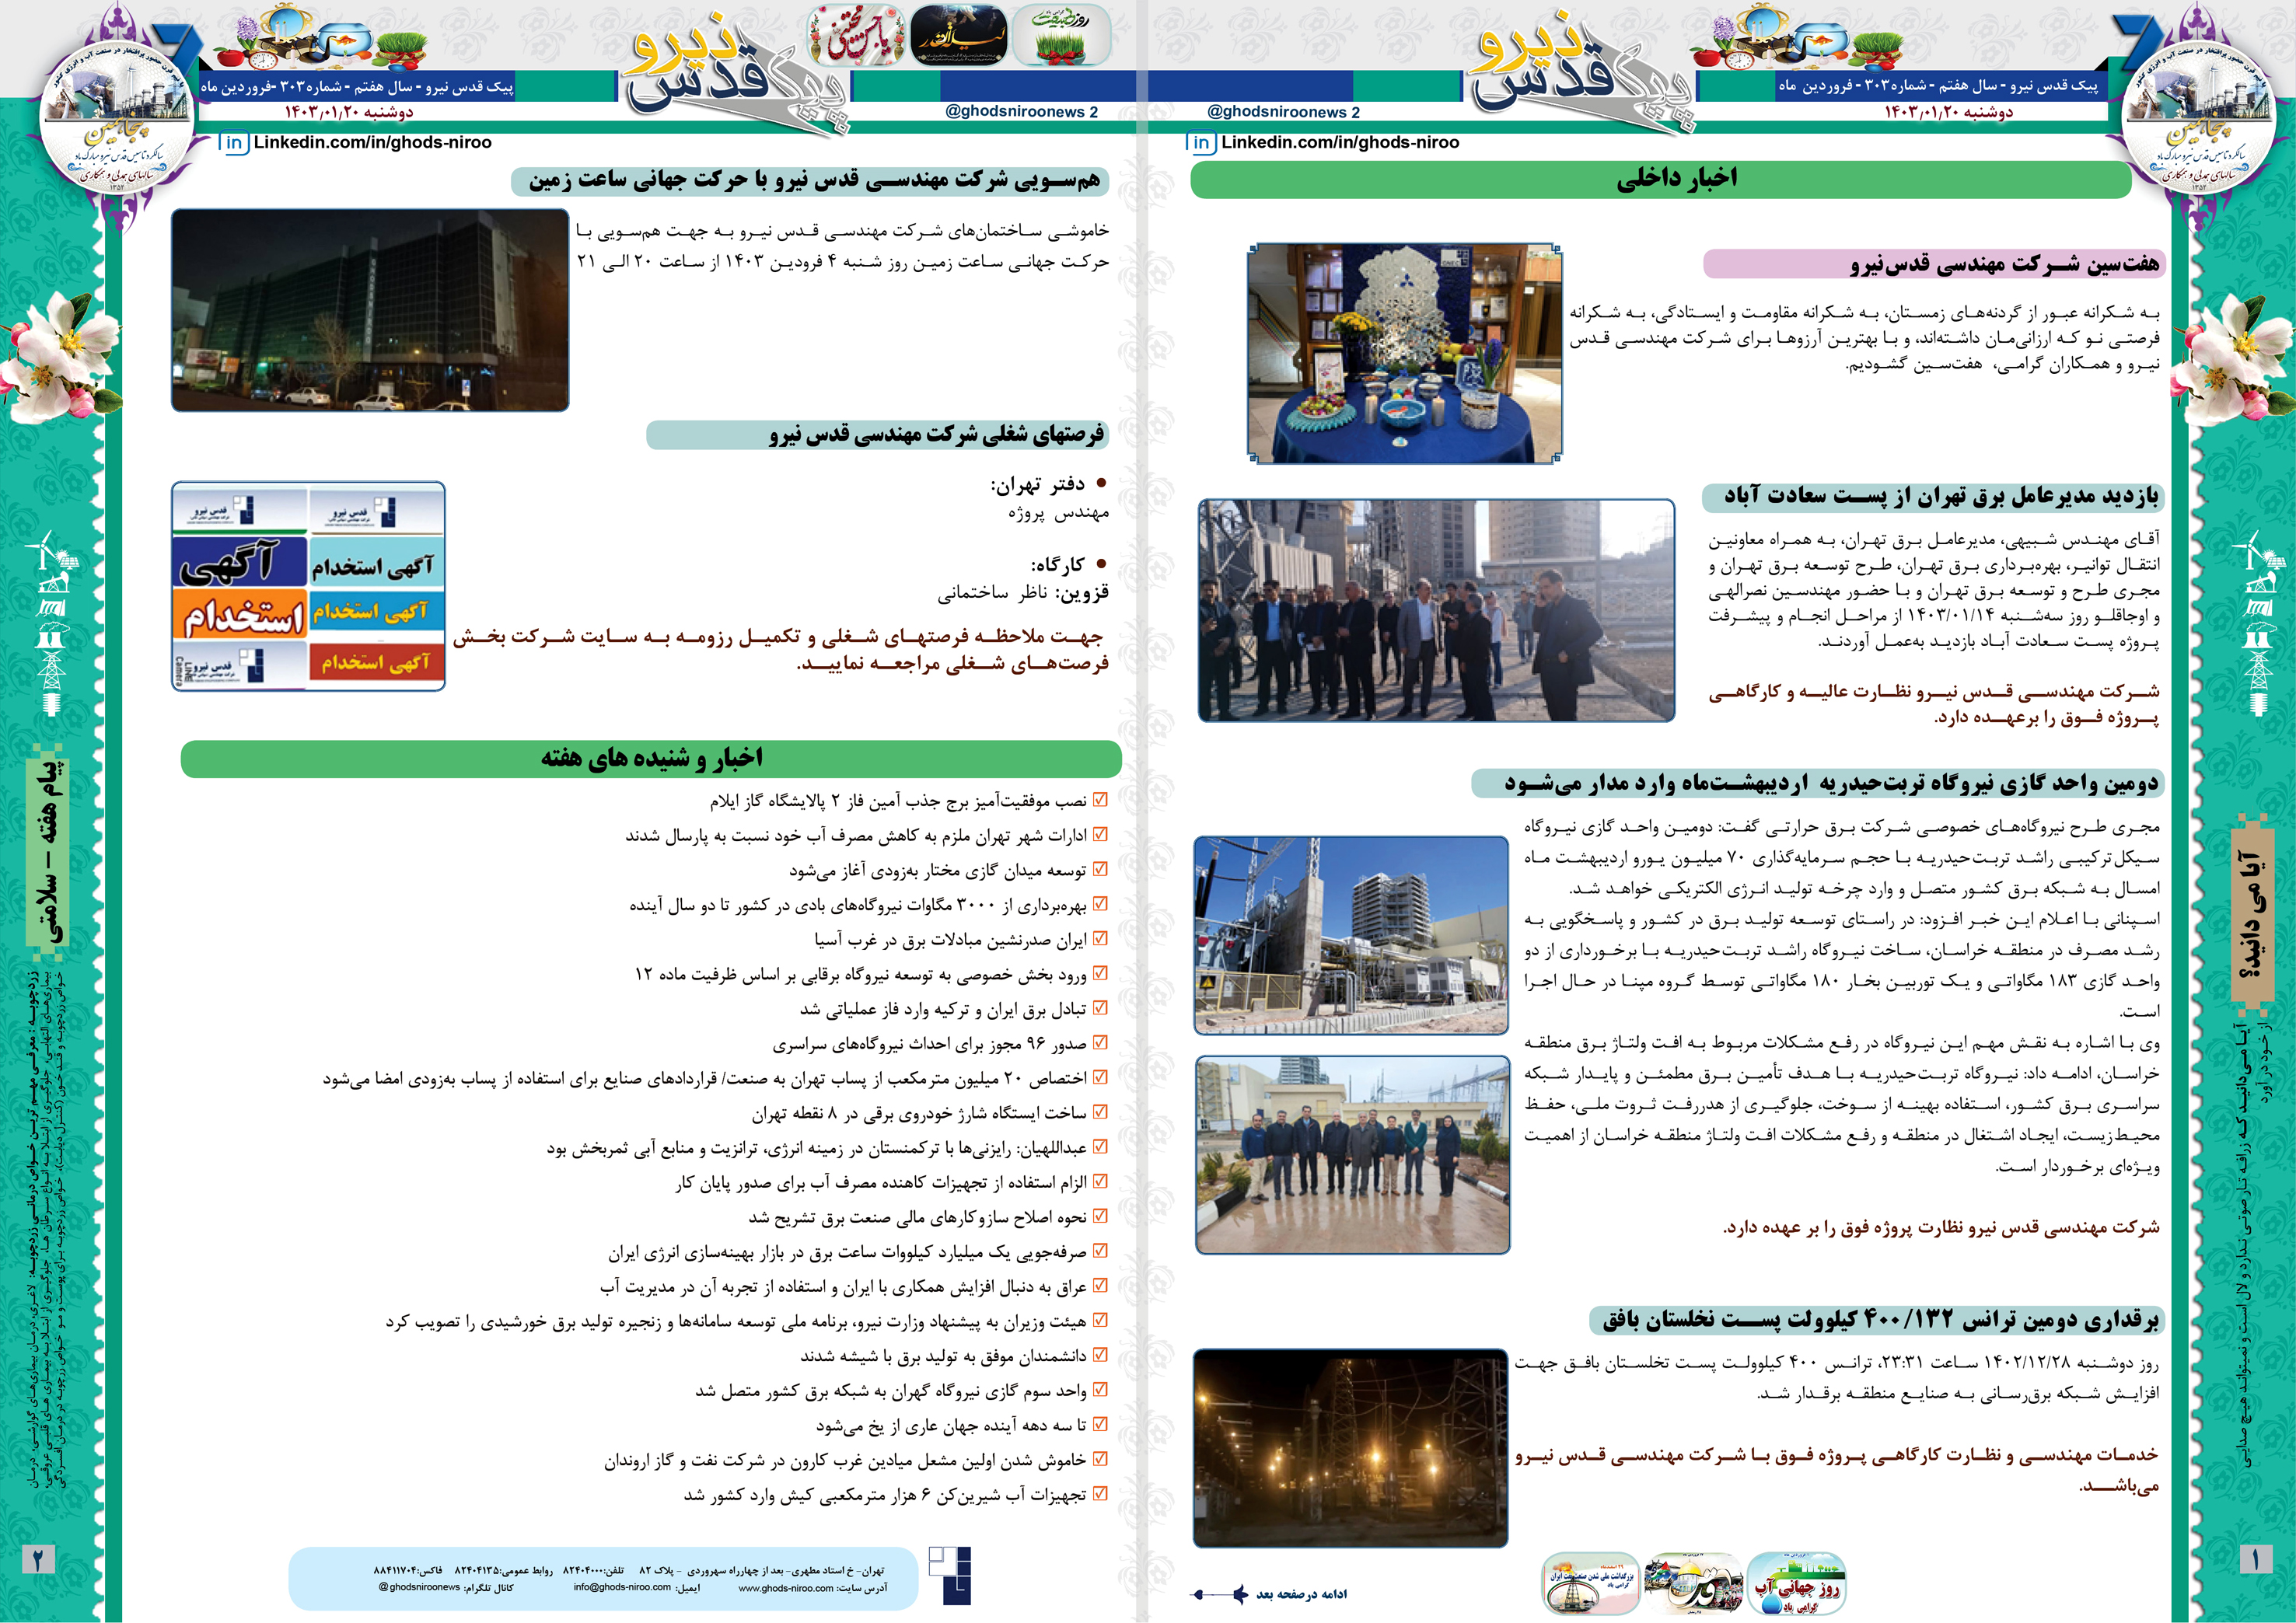The image size is (2296, 1623).
Task: Click the Torbat Heydarieh power plant photo
Action: tap(1351, 935)
